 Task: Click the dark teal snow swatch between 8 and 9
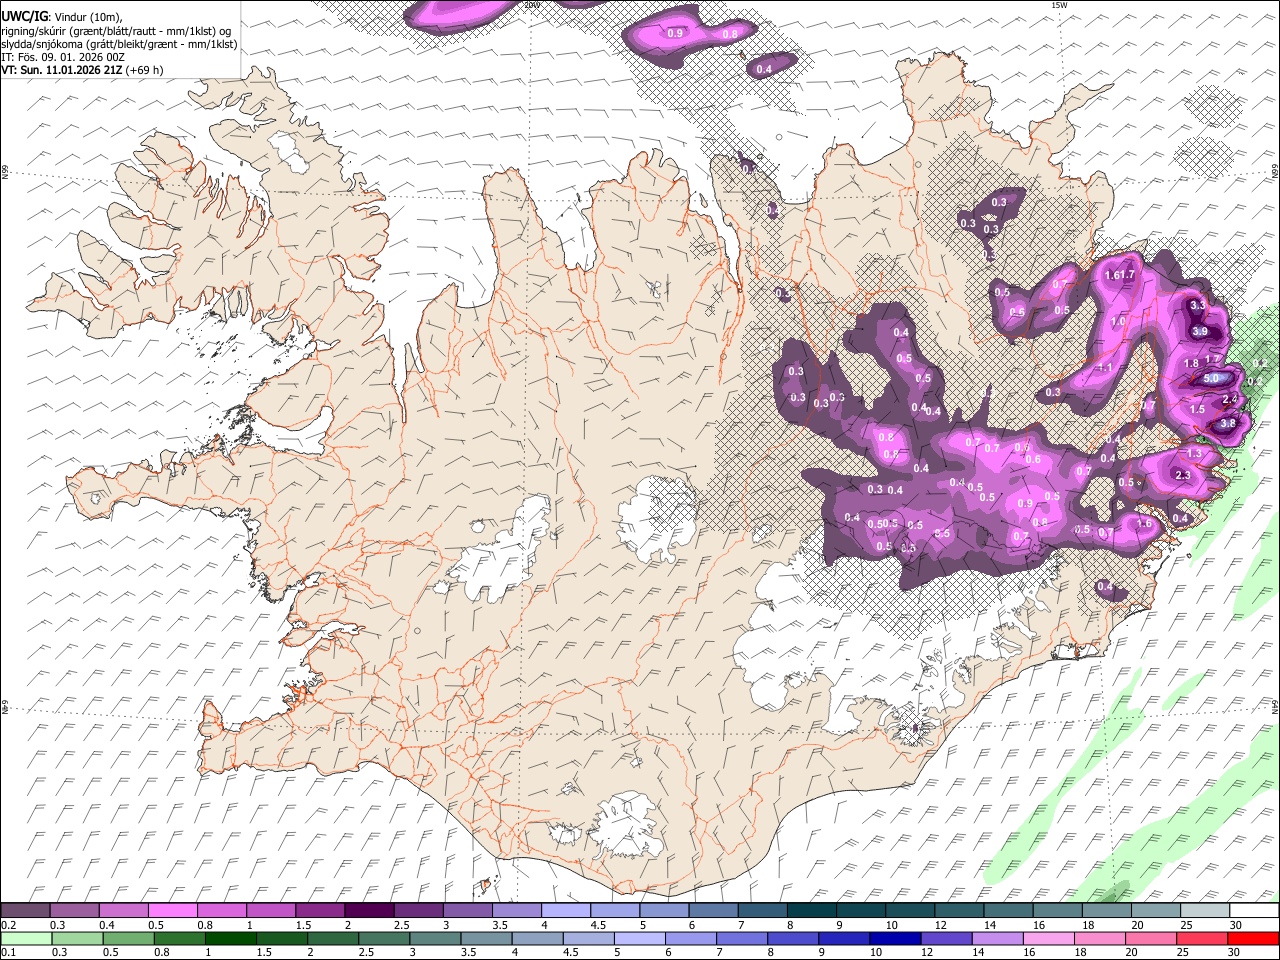pos(811,911)
